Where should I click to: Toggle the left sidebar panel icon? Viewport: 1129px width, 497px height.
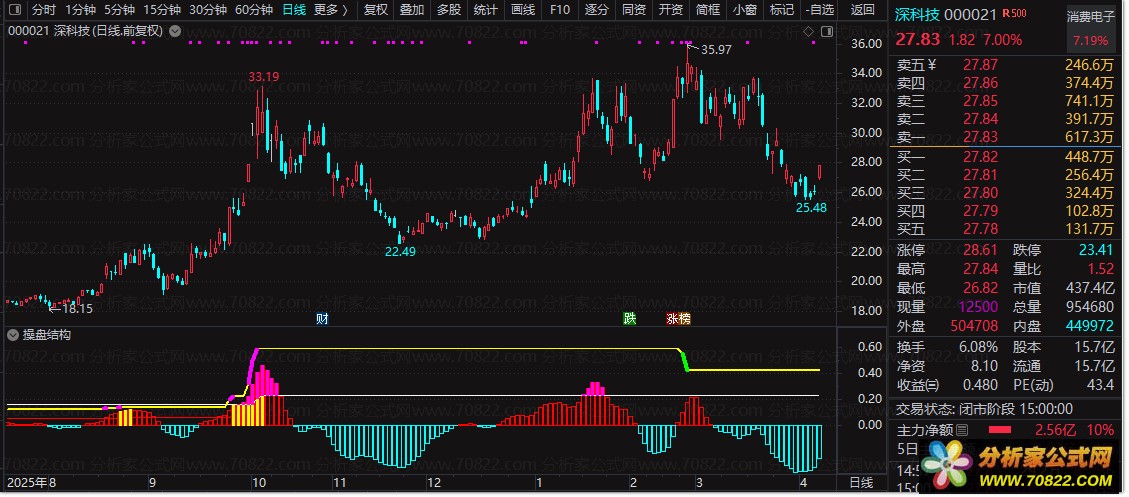pyautogui.click(x=17, y=10)
